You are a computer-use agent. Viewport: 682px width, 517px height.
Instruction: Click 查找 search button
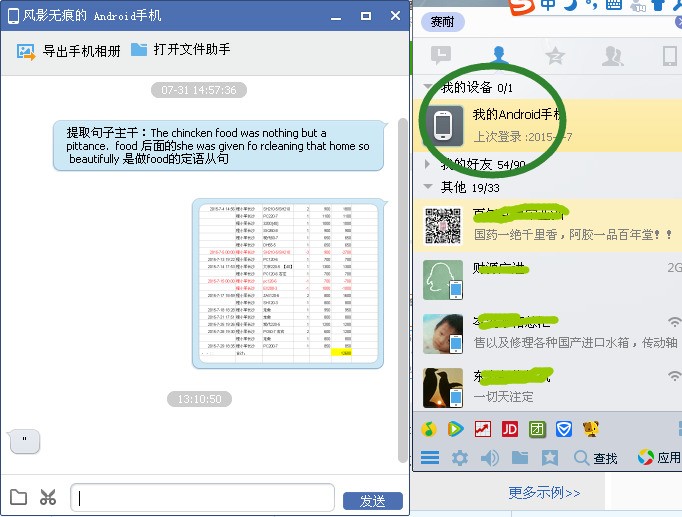coord(596,457)
